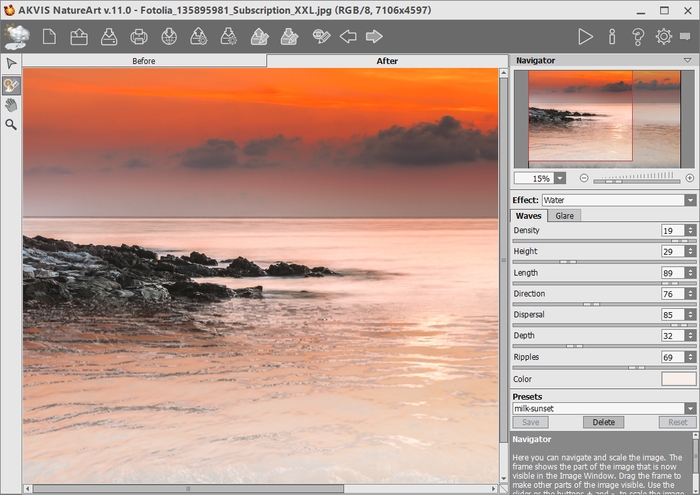Click the globe publish/share icon
This screenshot has height=495, width=700.
(x=169, y=37)
